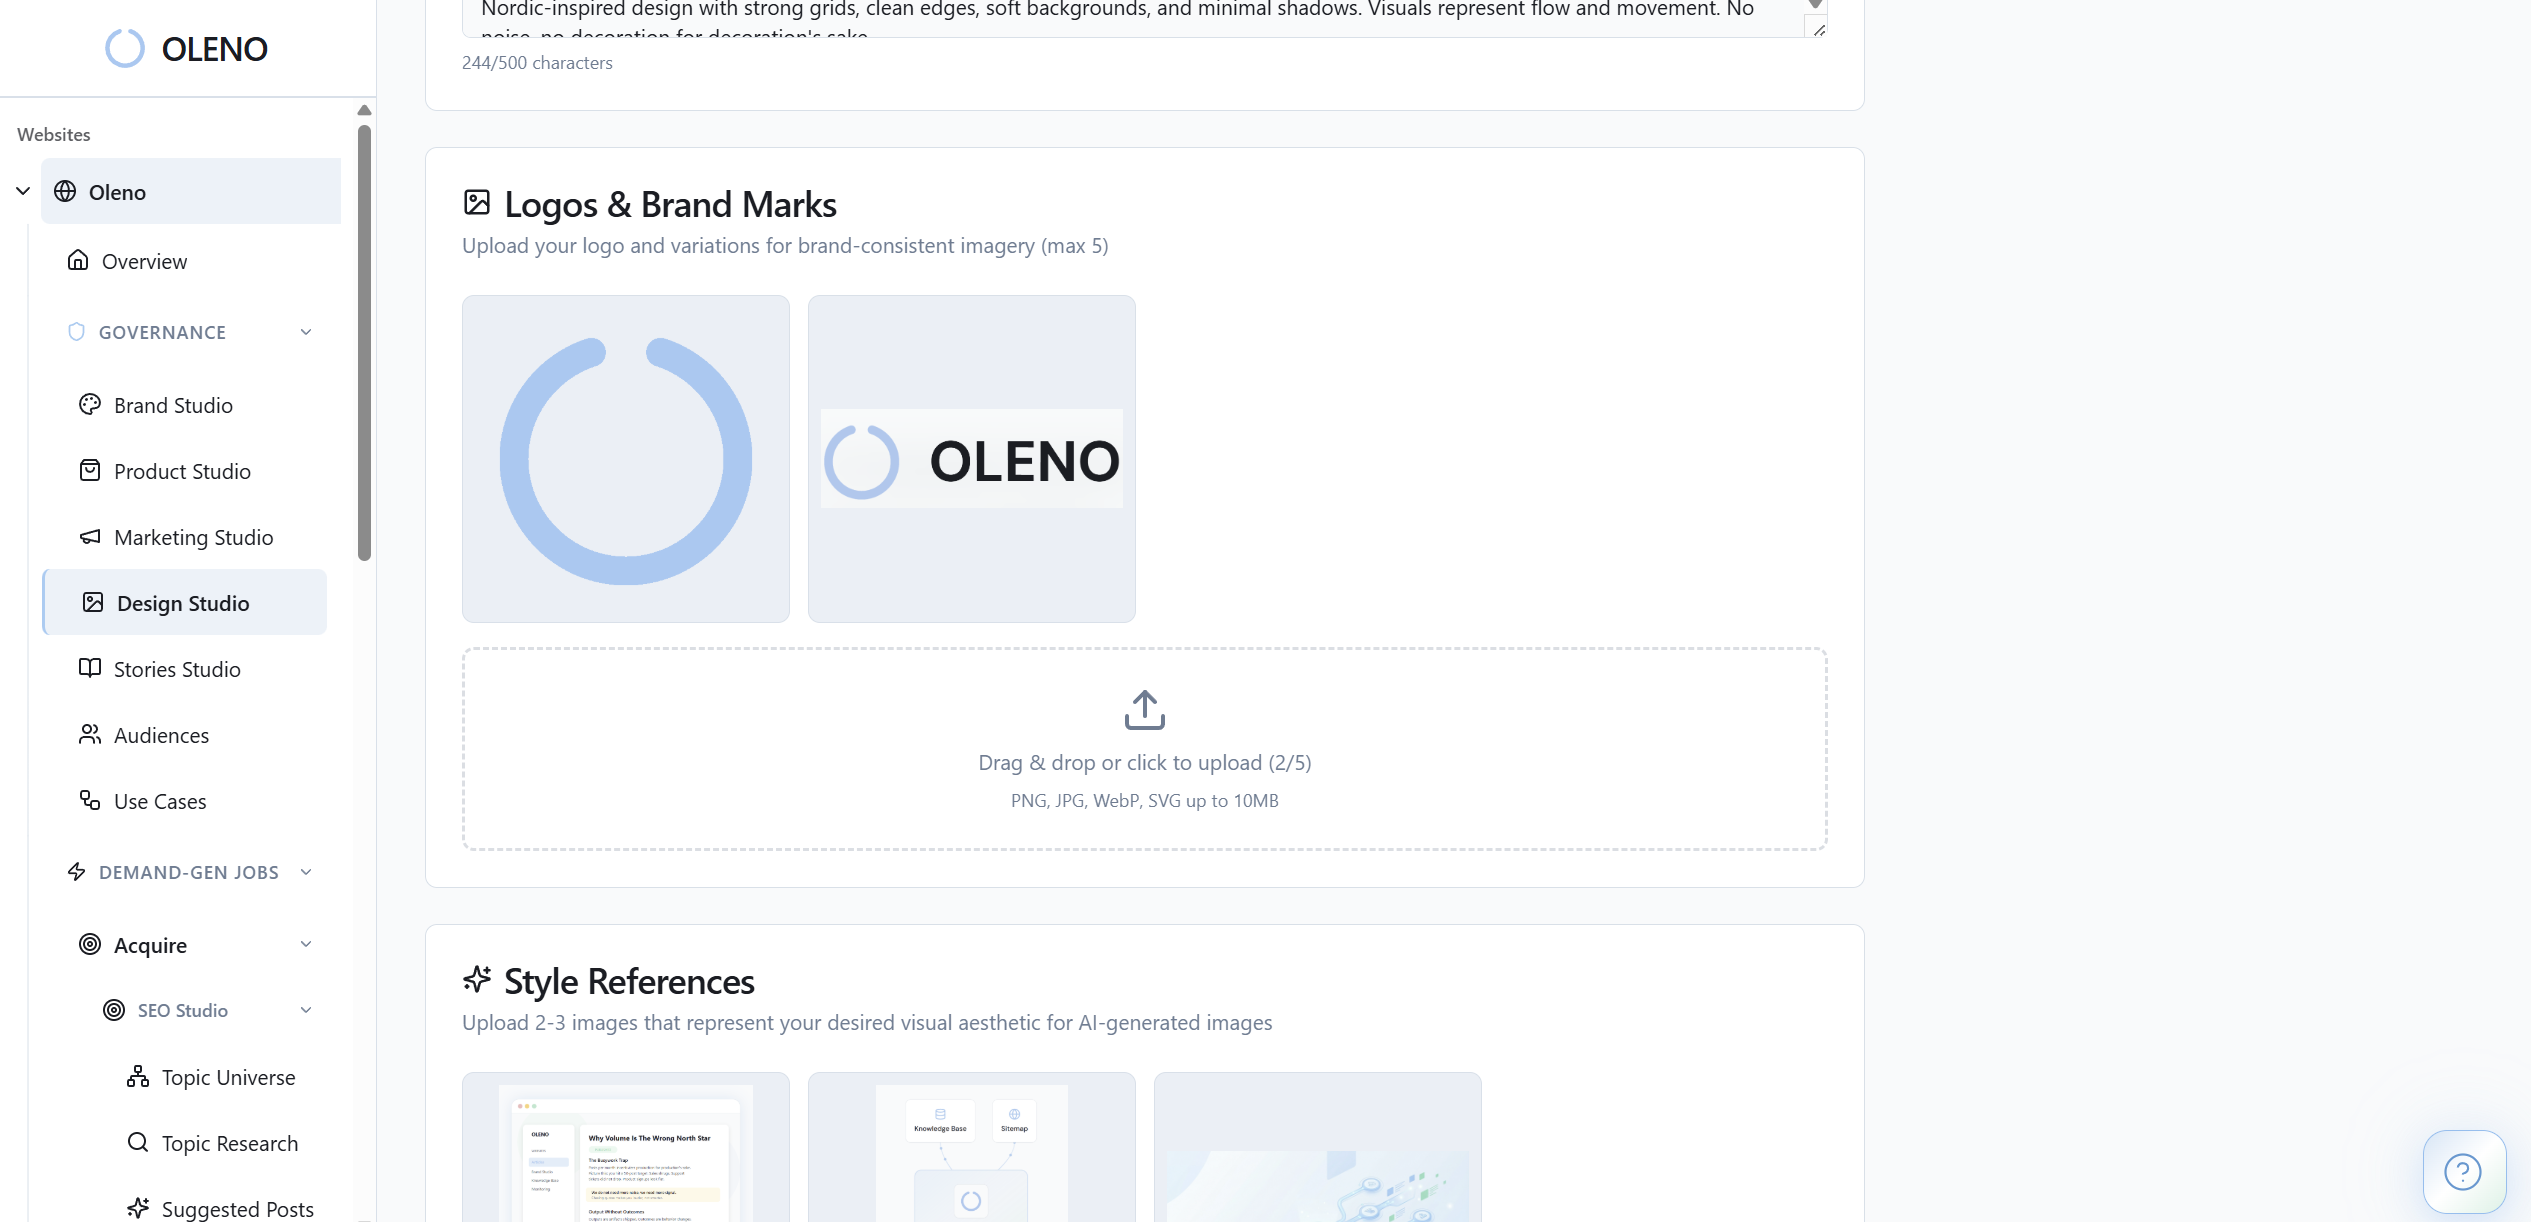Go to Topic Universe
Image resolution: width=2531 pixels, height=1222 pixels.
(228, 1077)
